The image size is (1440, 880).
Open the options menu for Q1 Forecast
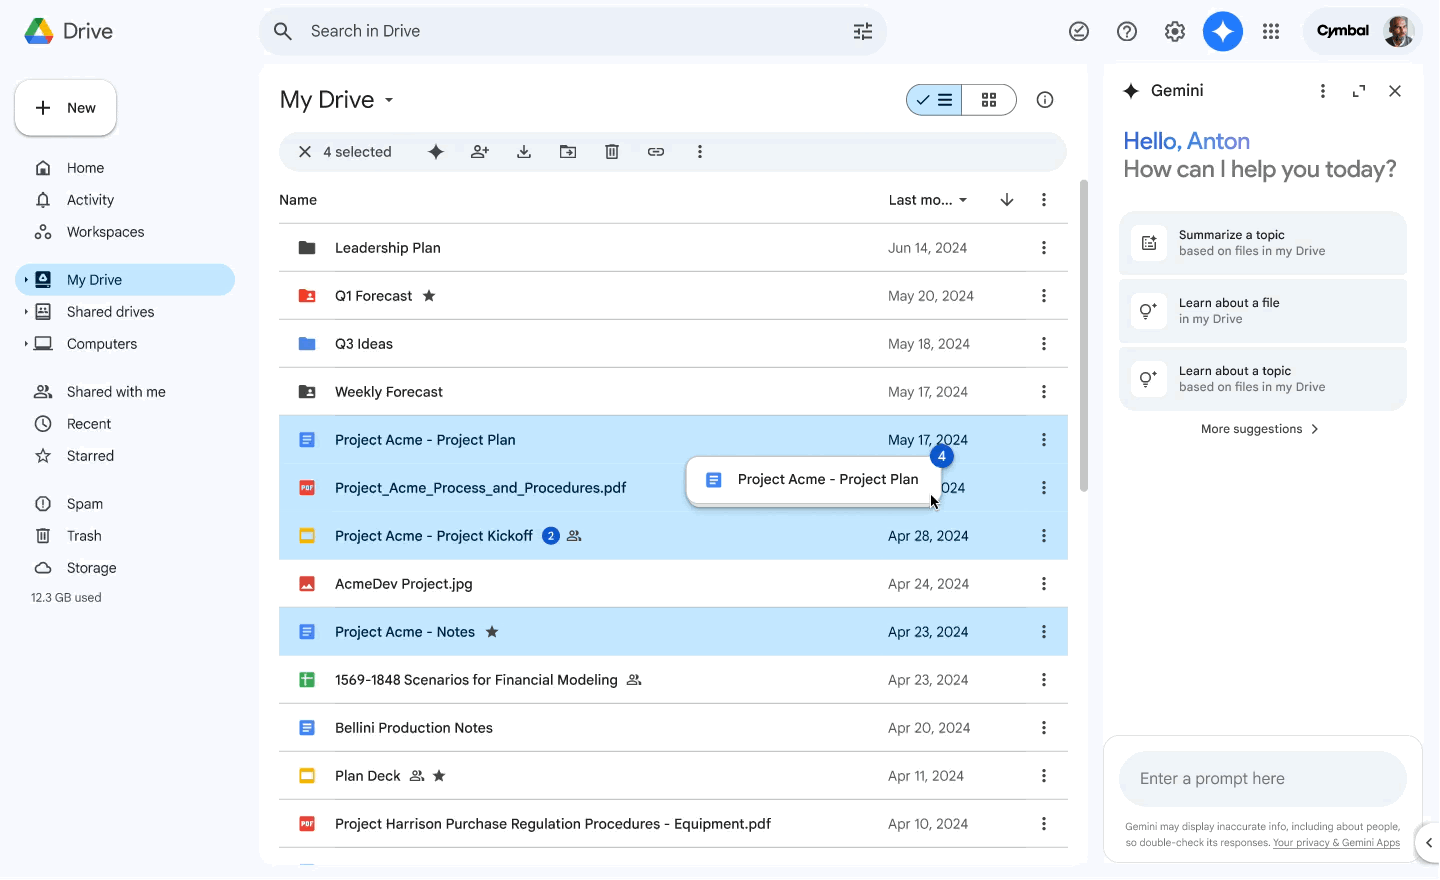[x=1044, y=295]
